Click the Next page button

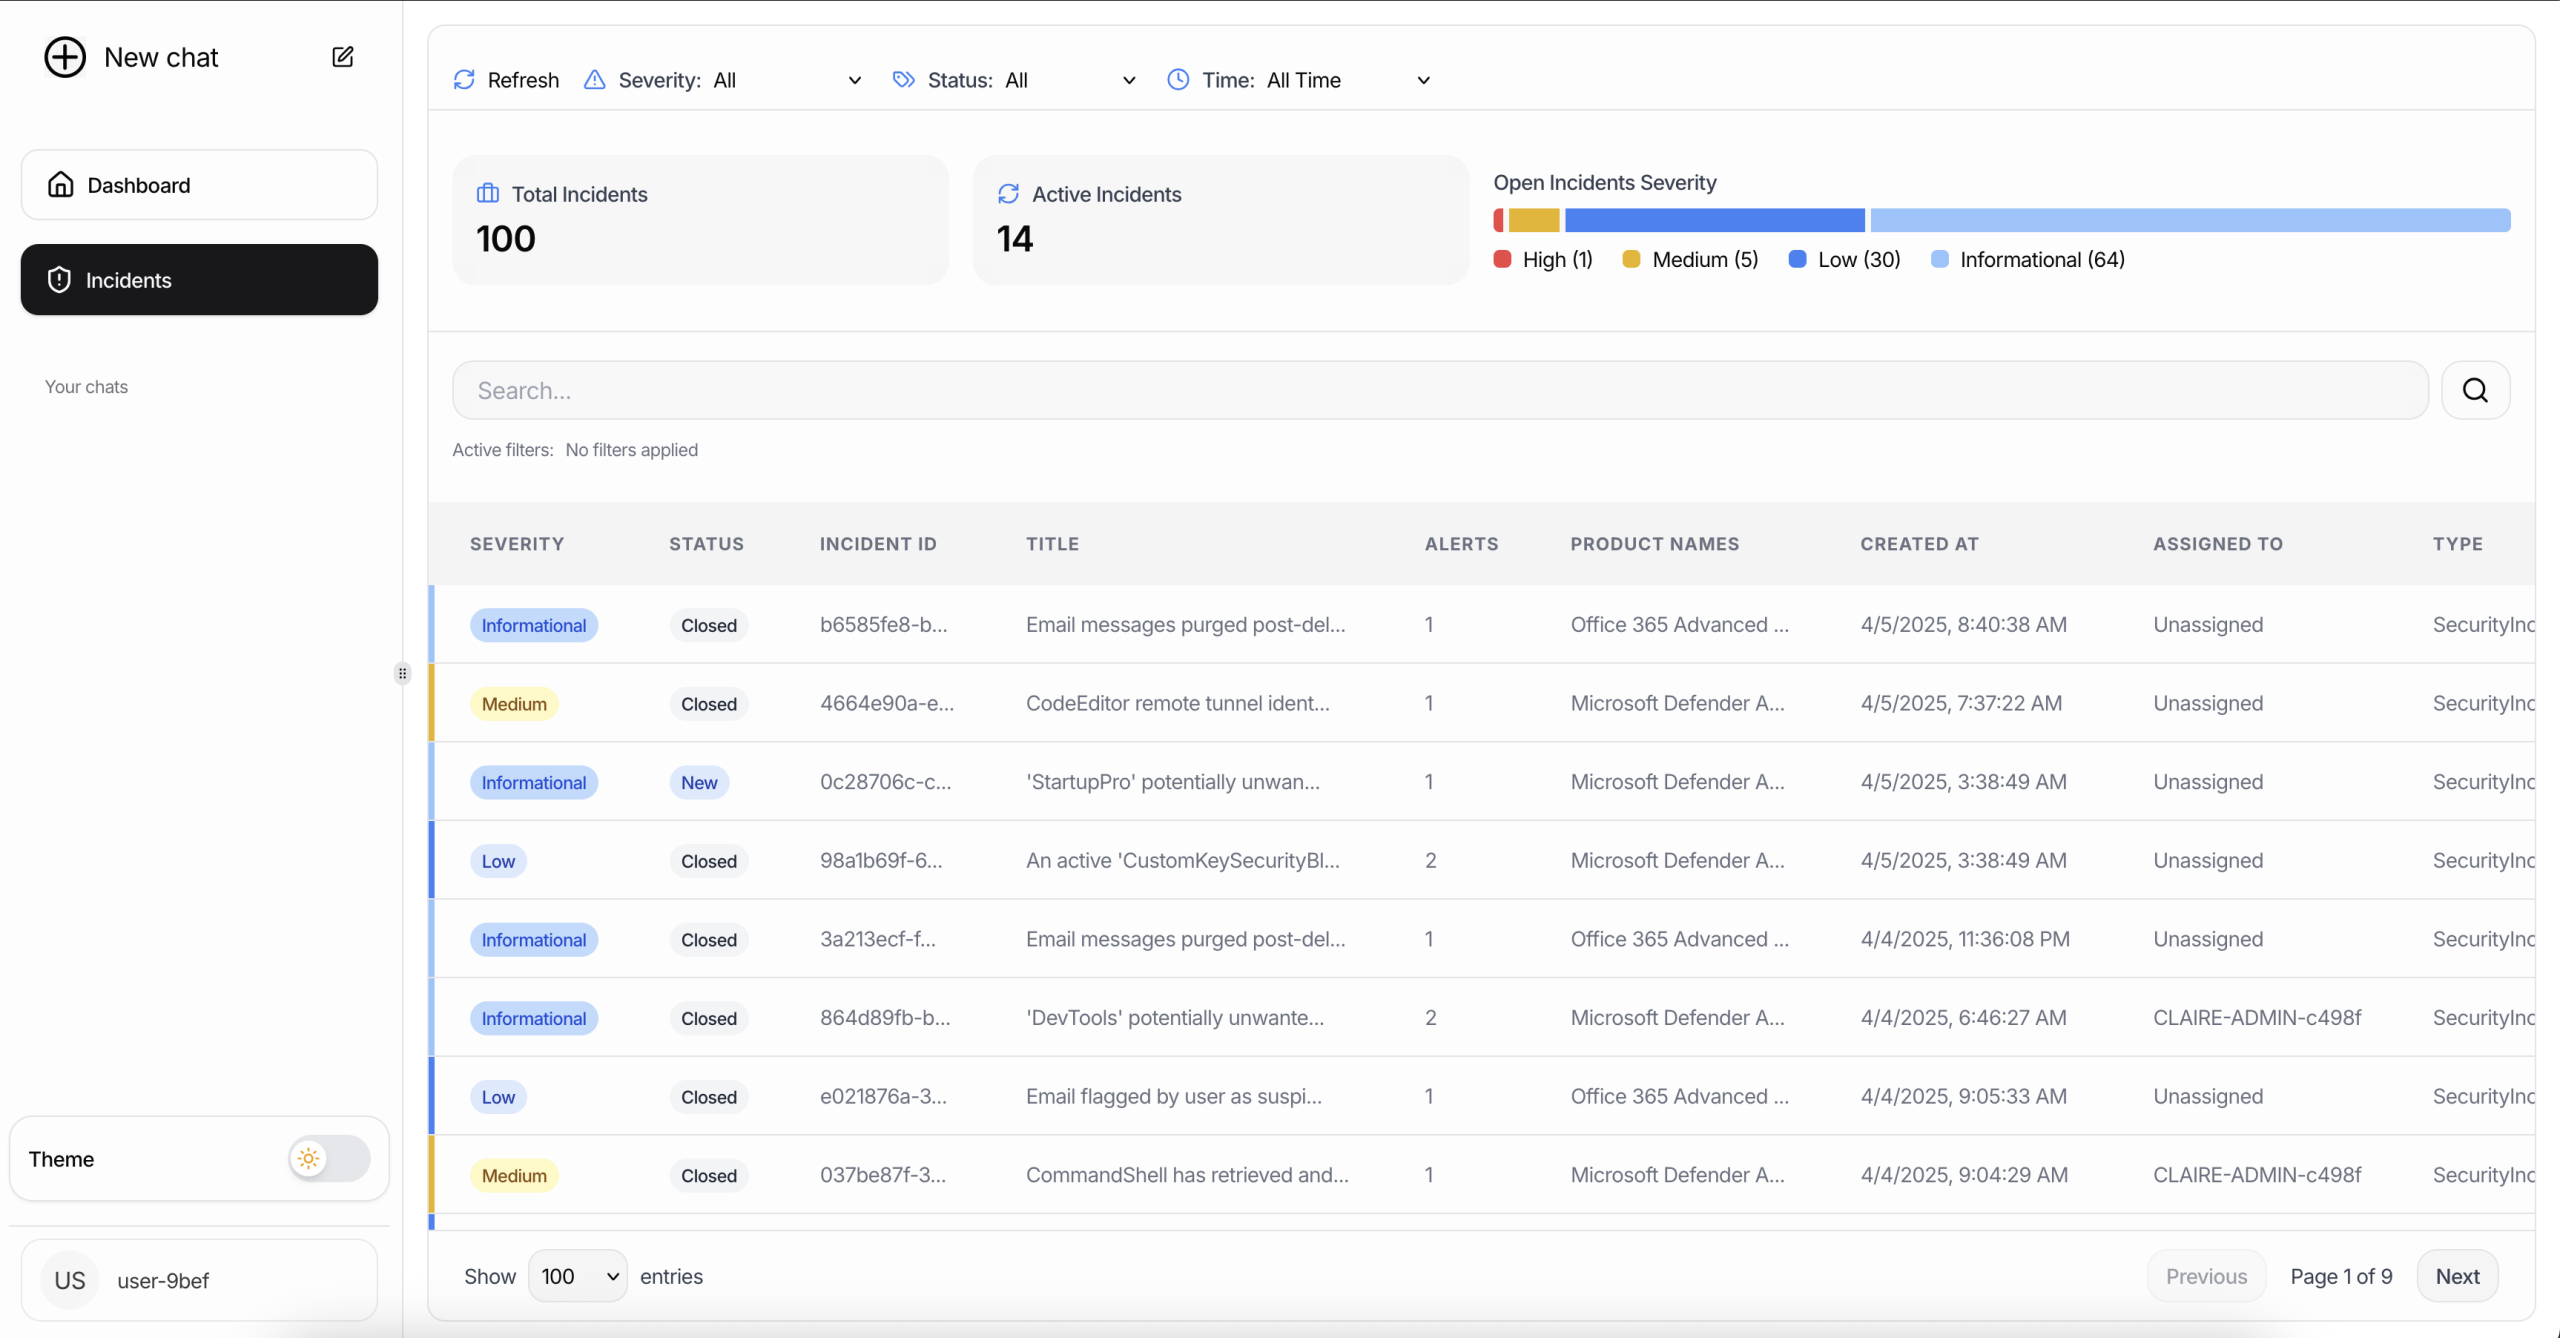pos(2457,1276)
